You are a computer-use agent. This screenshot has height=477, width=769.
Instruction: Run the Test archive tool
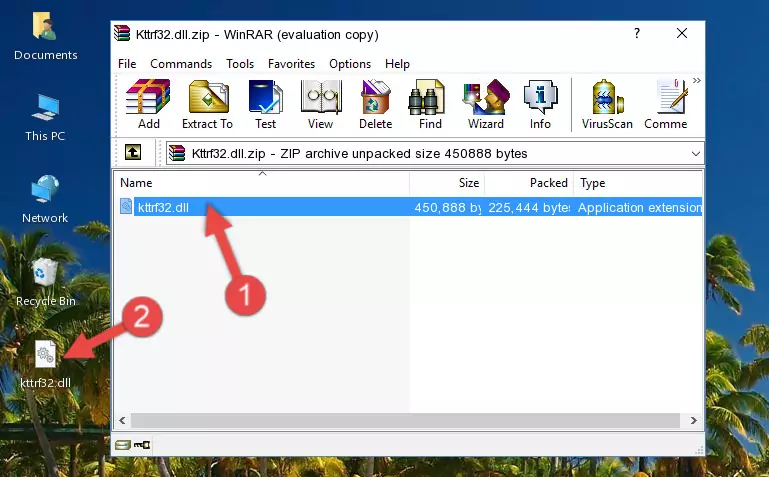pyautogui.click(x=265, y=104)
